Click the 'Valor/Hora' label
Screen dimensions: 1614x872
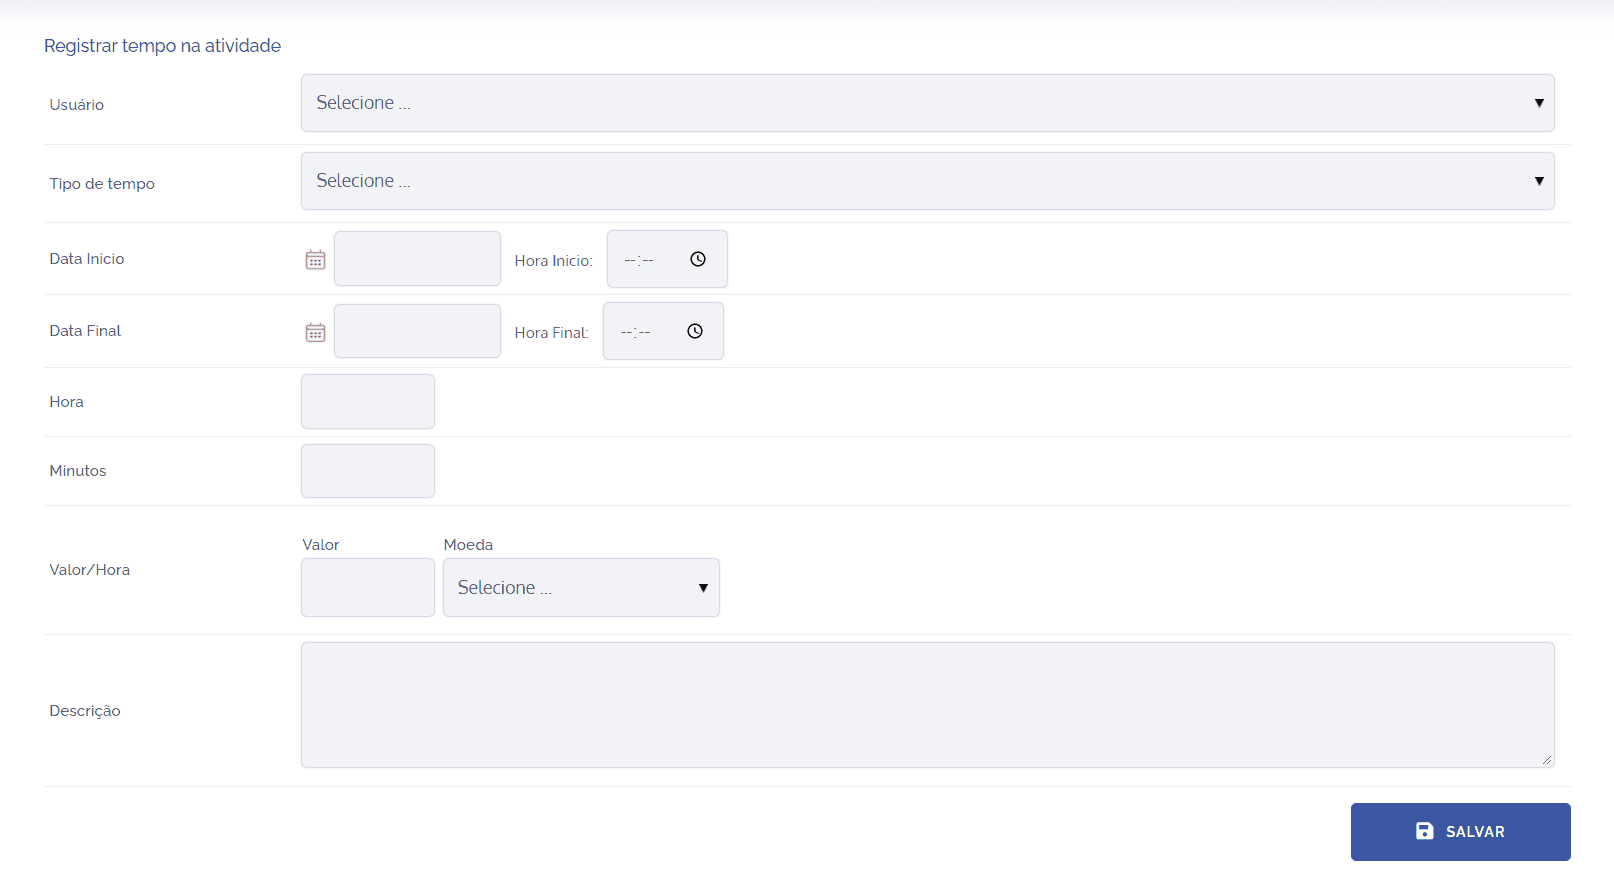[90, 570]
